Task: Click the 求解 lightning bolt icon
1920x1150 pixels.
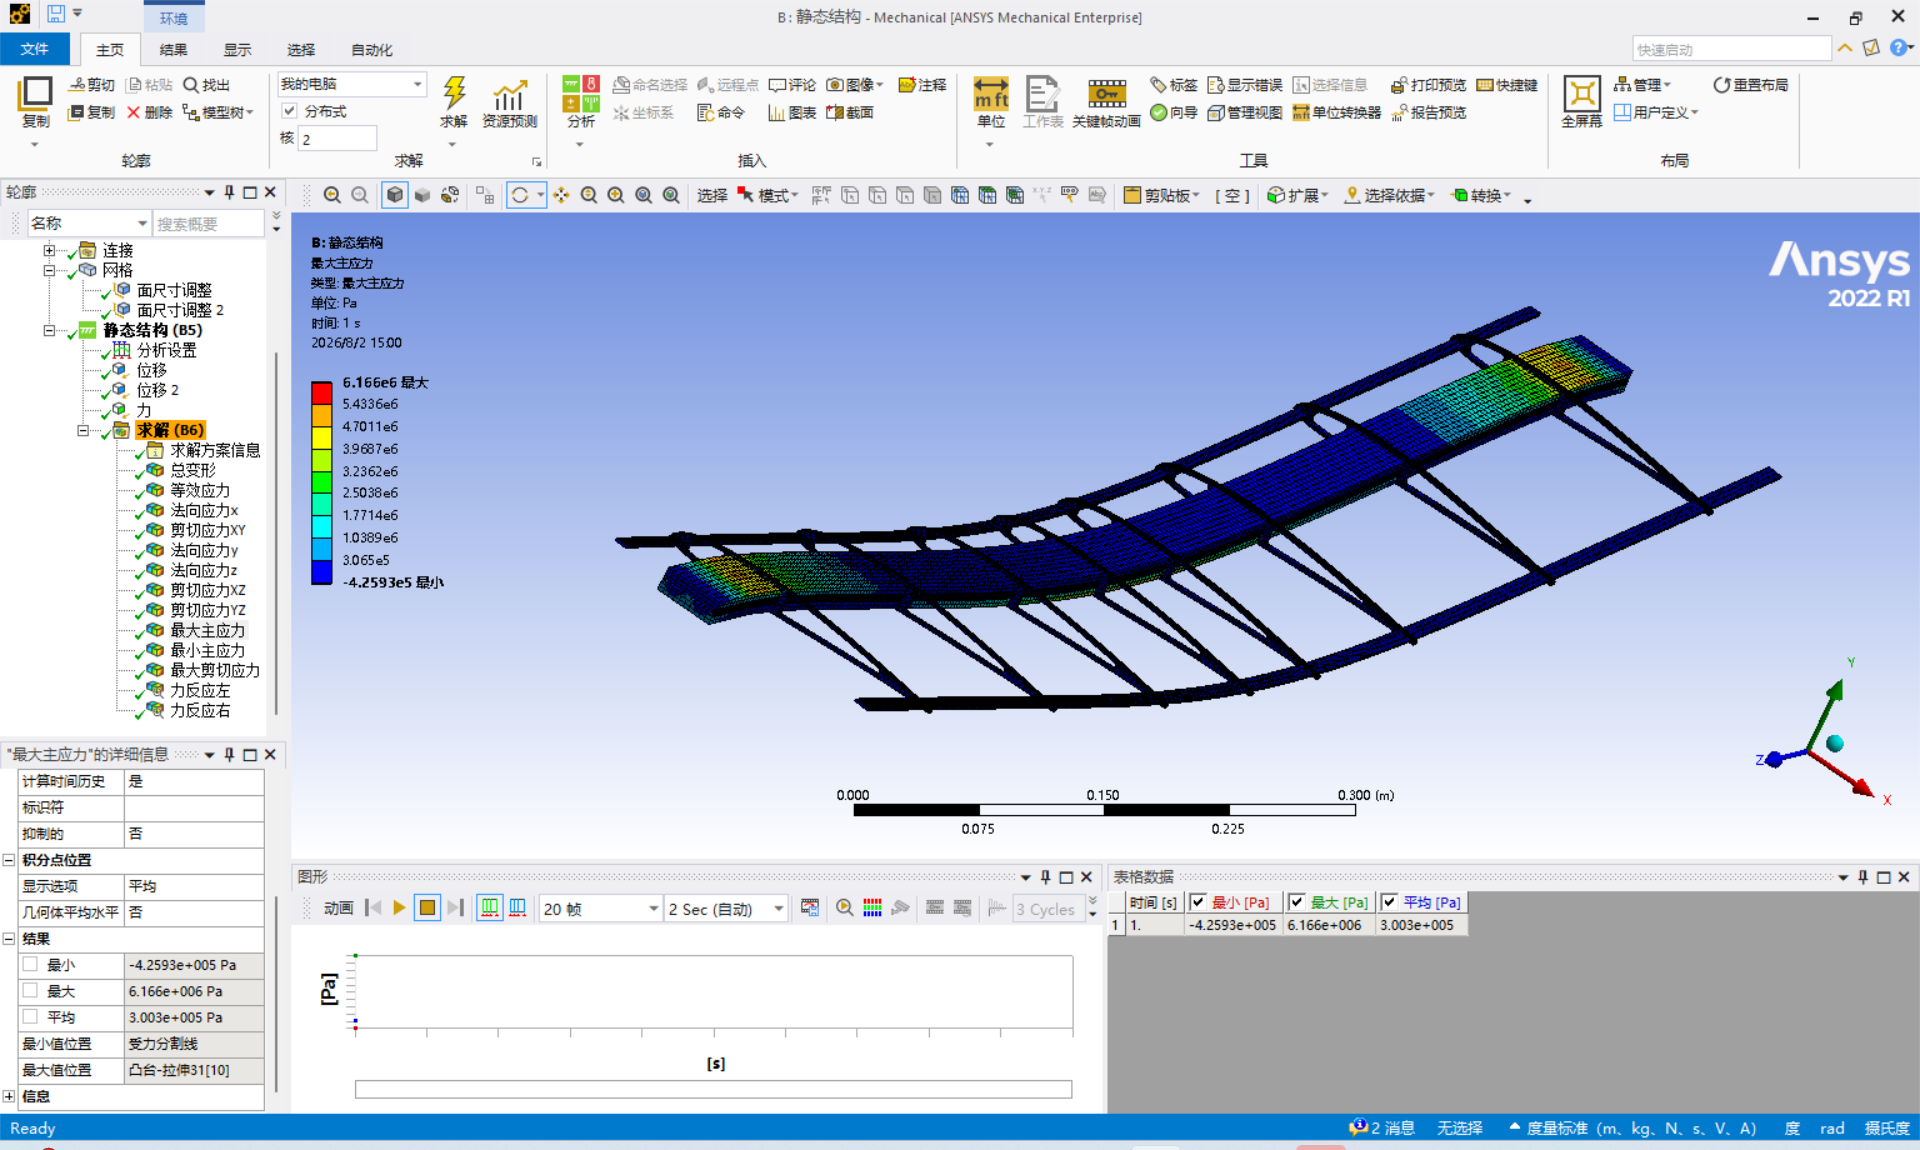Action: (x=454, y=94)
